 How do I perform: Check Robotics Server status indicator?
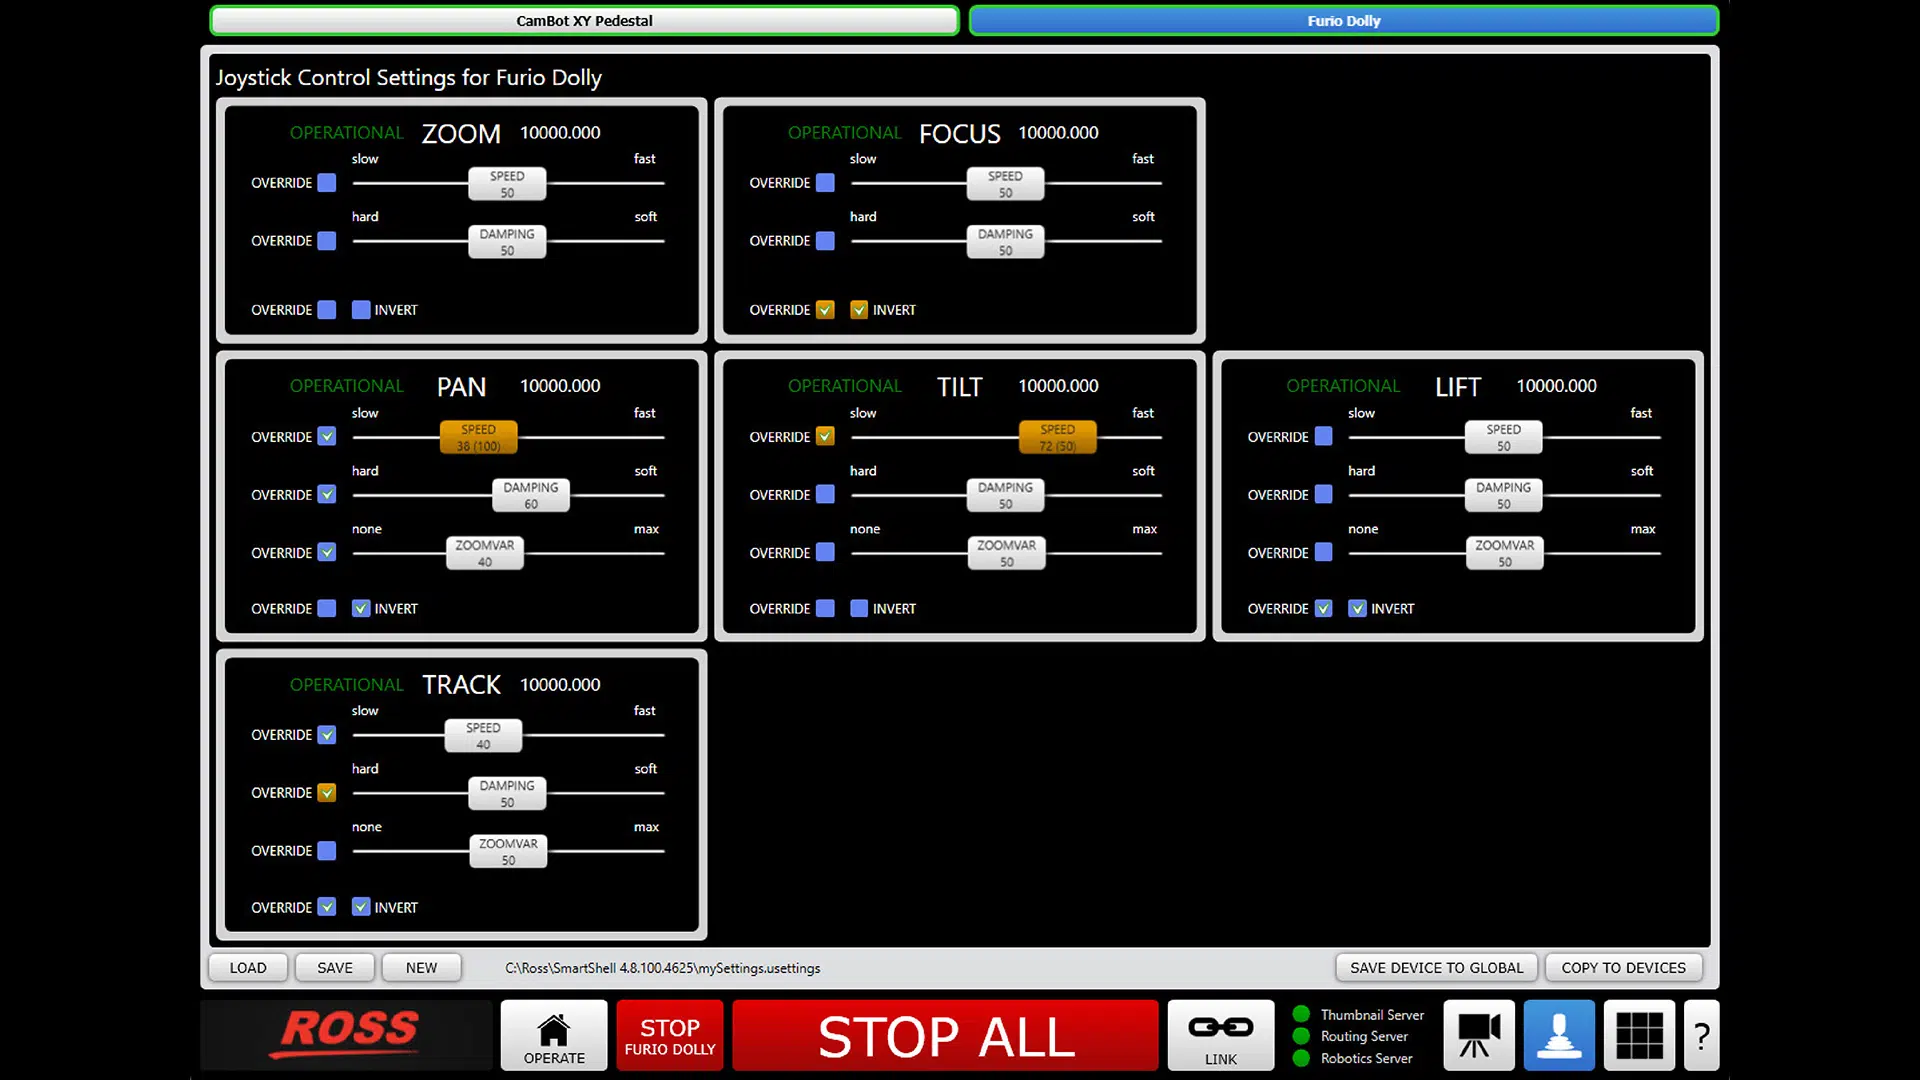point(1301,1058)
